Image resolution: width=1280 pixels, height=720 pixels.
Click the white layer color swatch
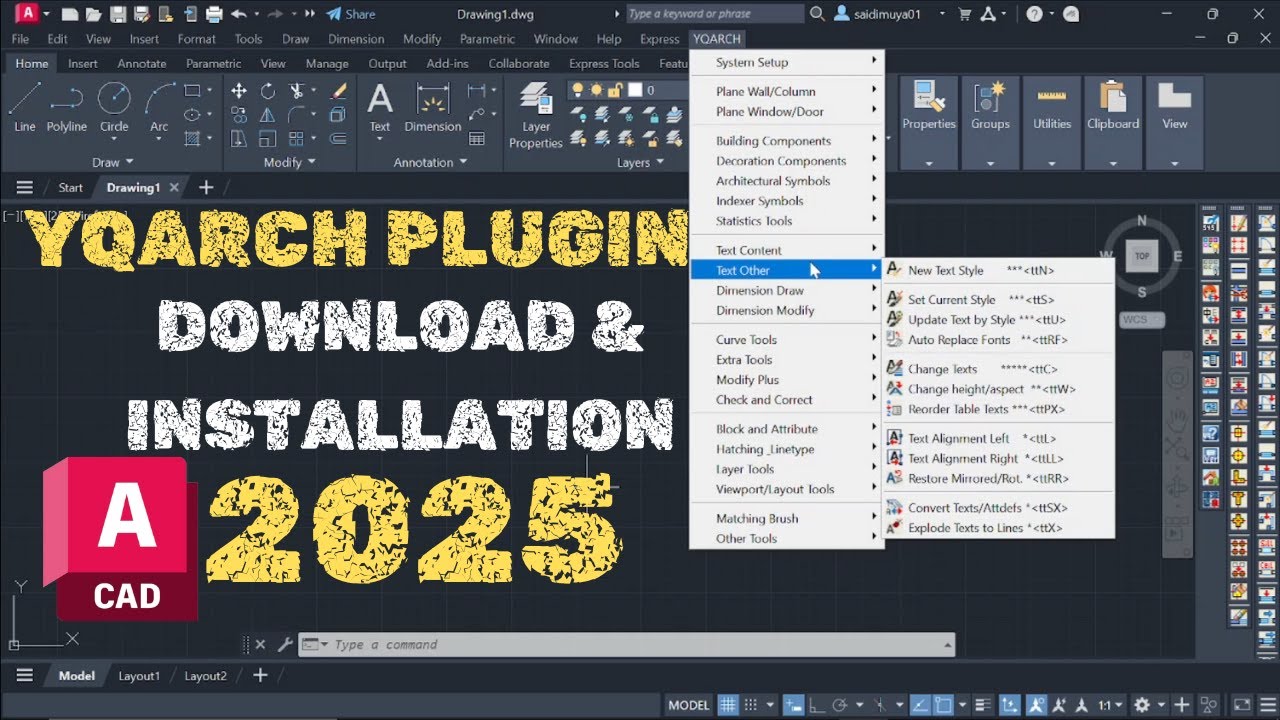click(x=634, y=90)
